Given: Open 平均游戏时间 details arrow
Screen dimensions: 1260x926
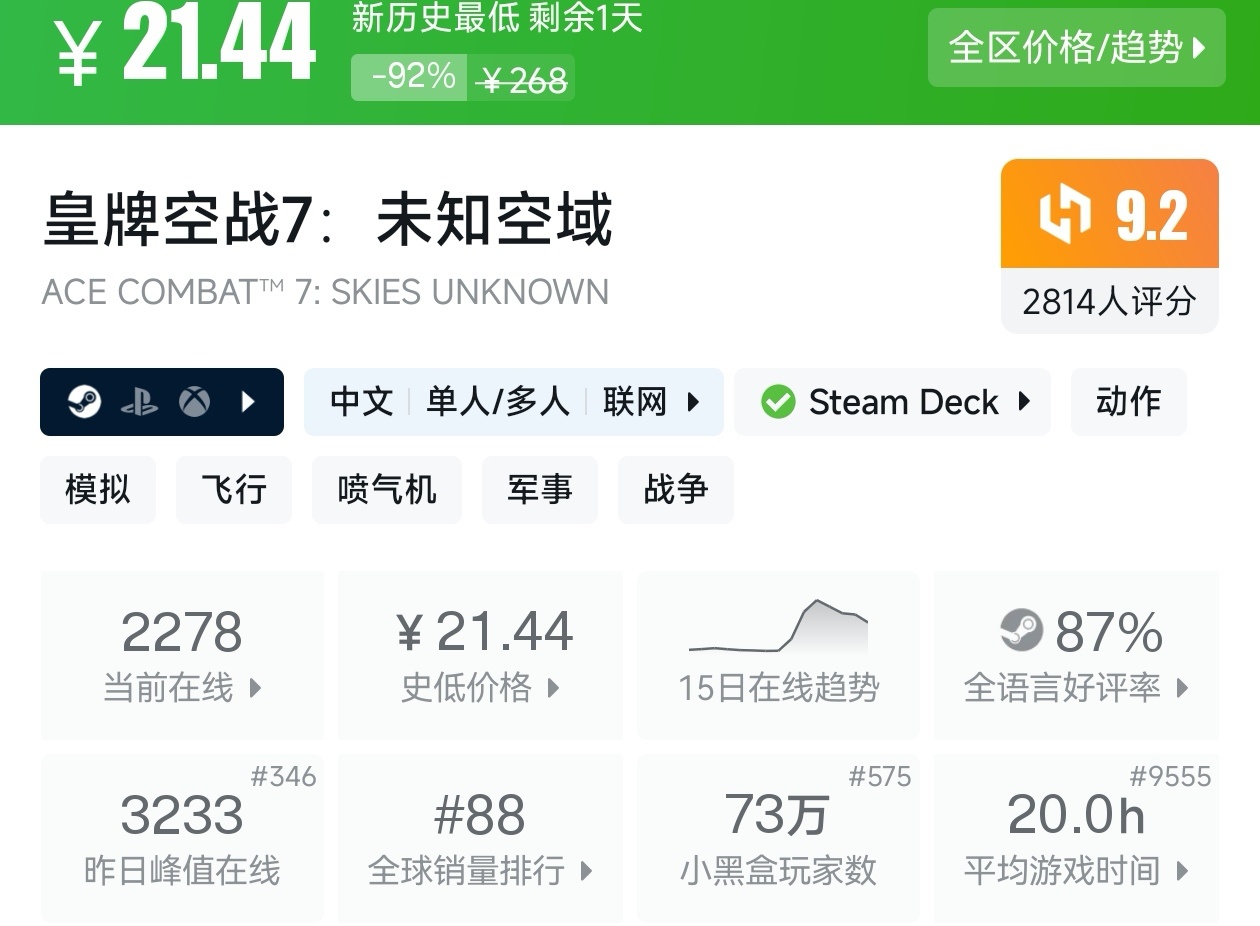Looking at the screenshot, I should point(1183,871).
